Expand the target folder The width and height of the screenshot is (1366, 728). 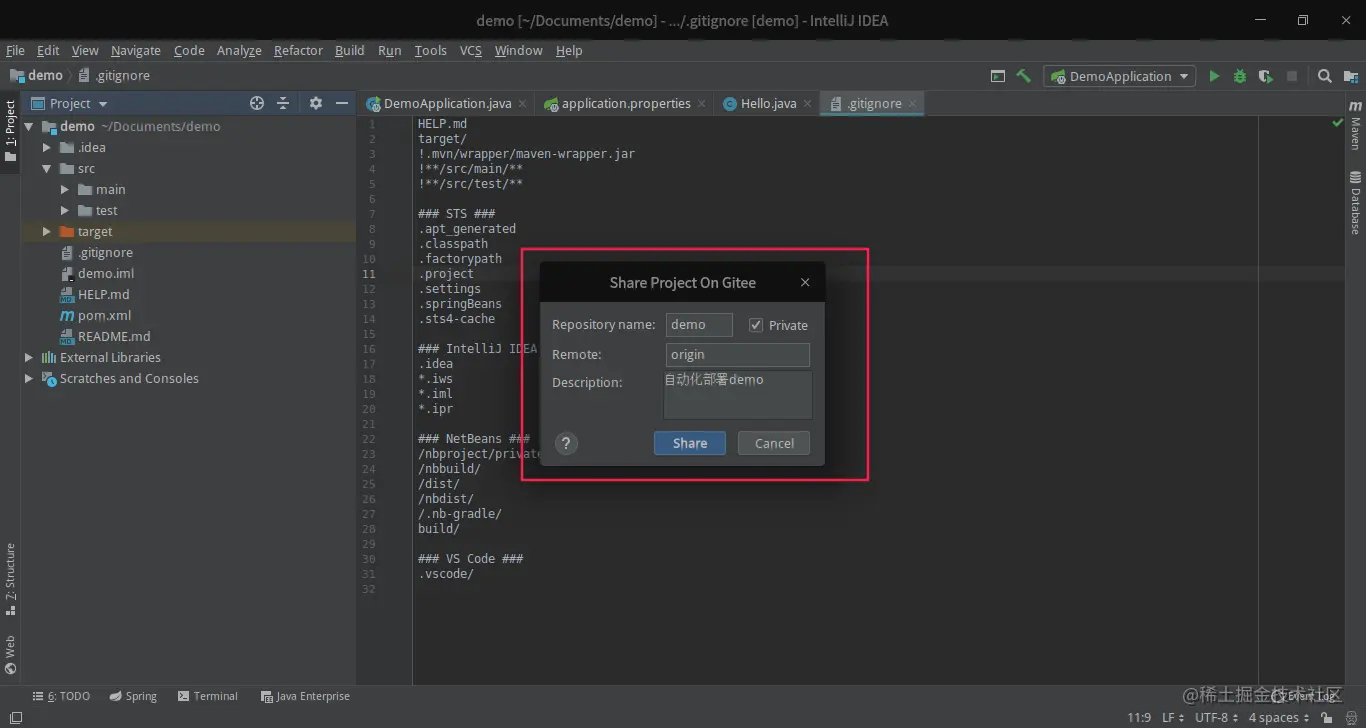(x=47, y=232)
